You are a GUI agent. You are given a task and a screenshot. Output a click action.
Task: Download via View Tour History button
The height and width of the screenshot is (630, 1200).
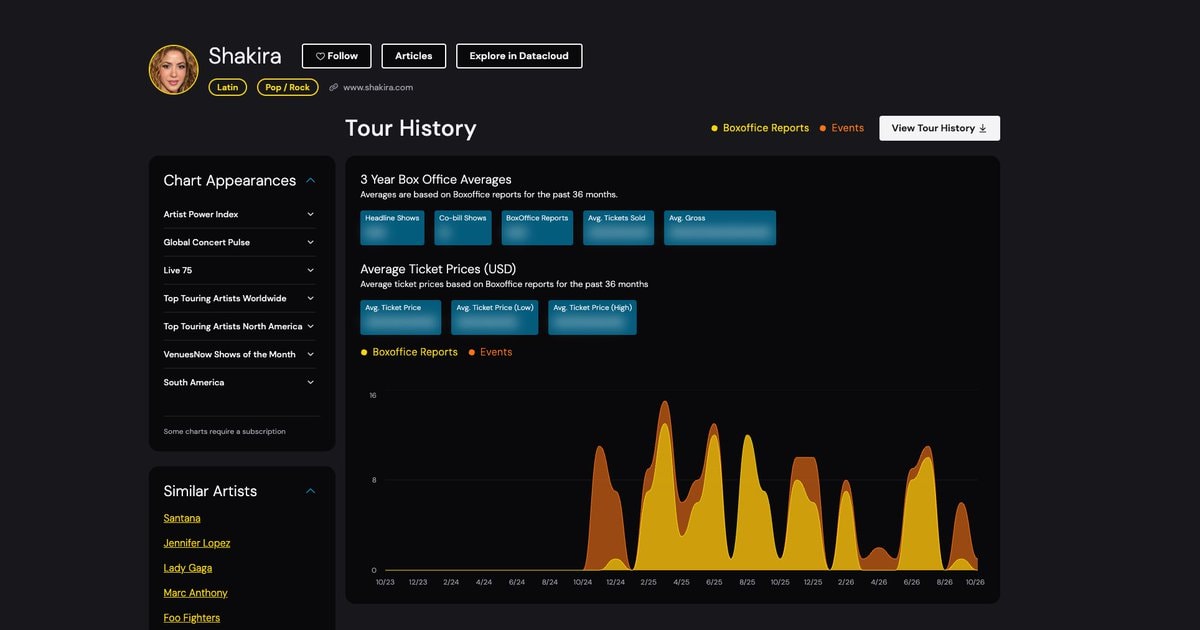tap(939, 128)
